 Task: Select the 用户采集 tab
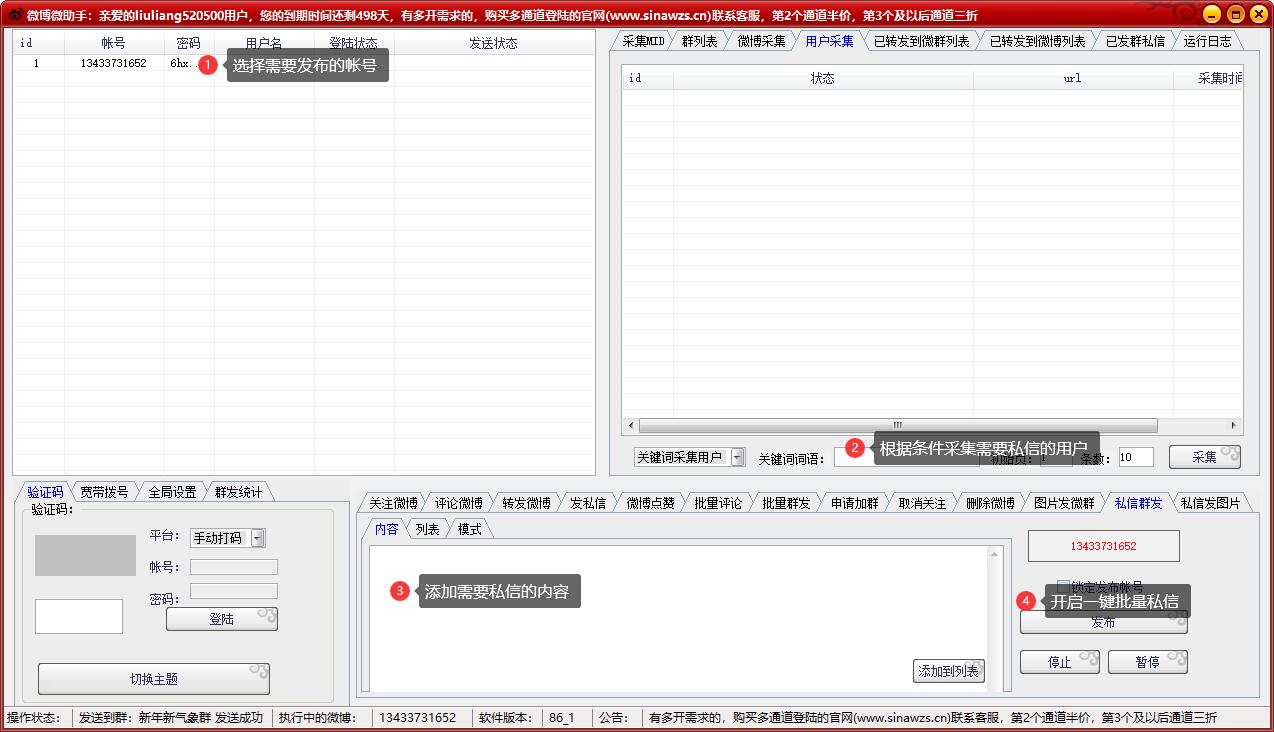[829, 41]
